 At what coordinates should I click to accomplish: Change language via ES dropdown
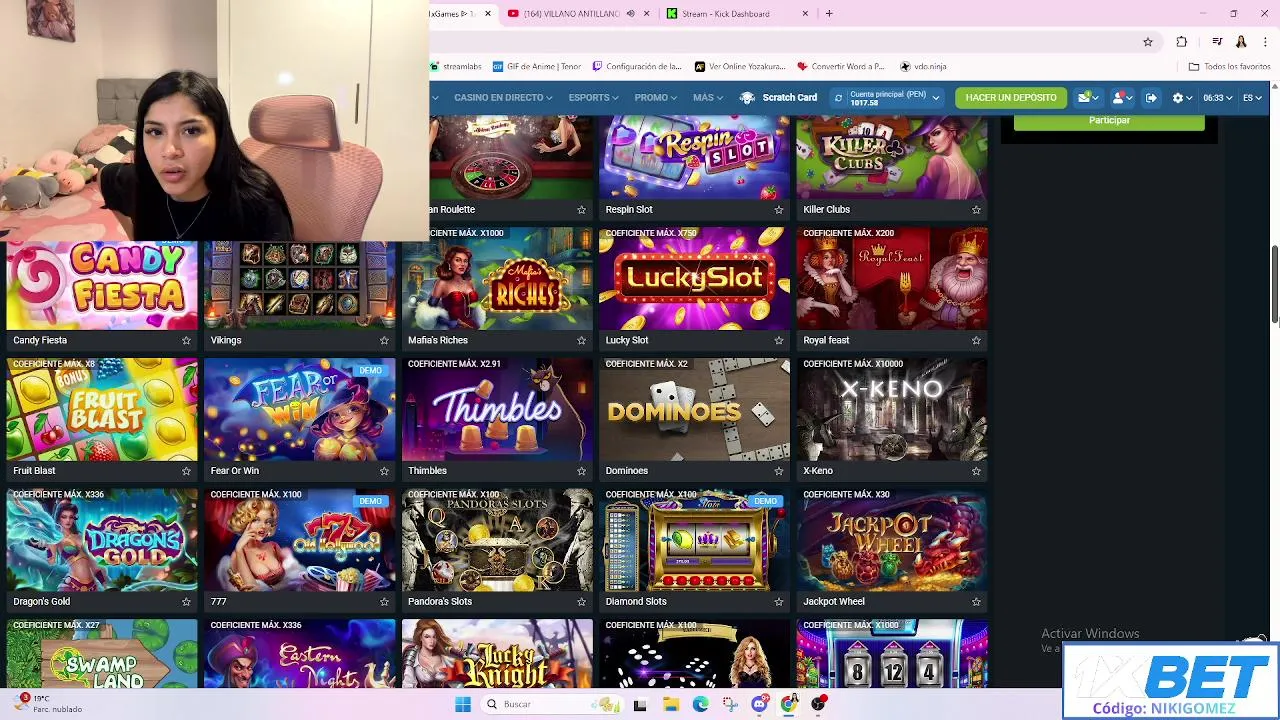tap(1252, 97)
